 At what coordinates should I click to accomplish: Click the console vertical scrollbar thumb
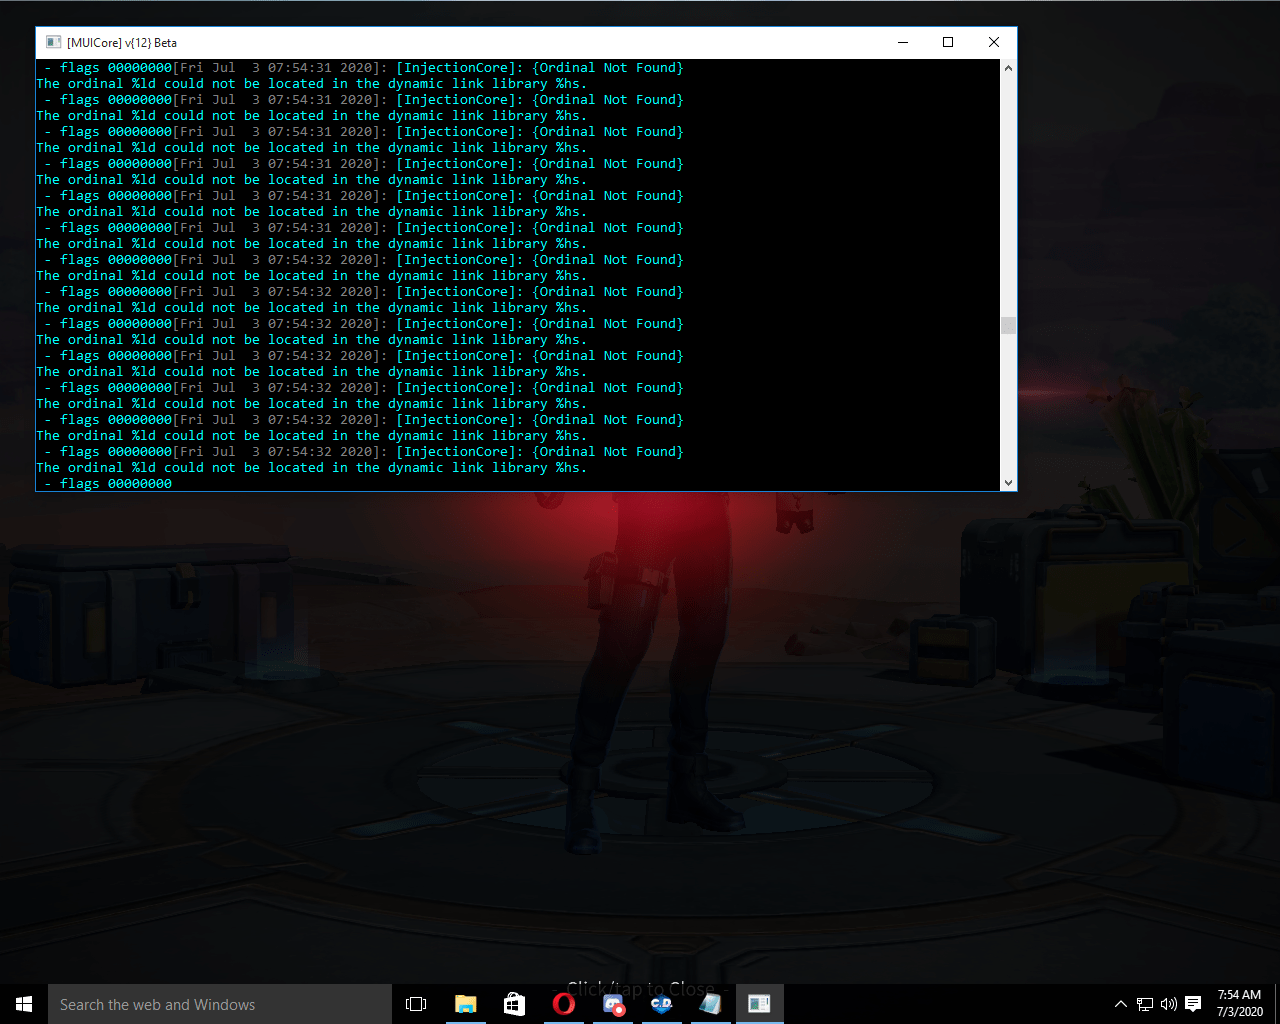pos(1008,325)
